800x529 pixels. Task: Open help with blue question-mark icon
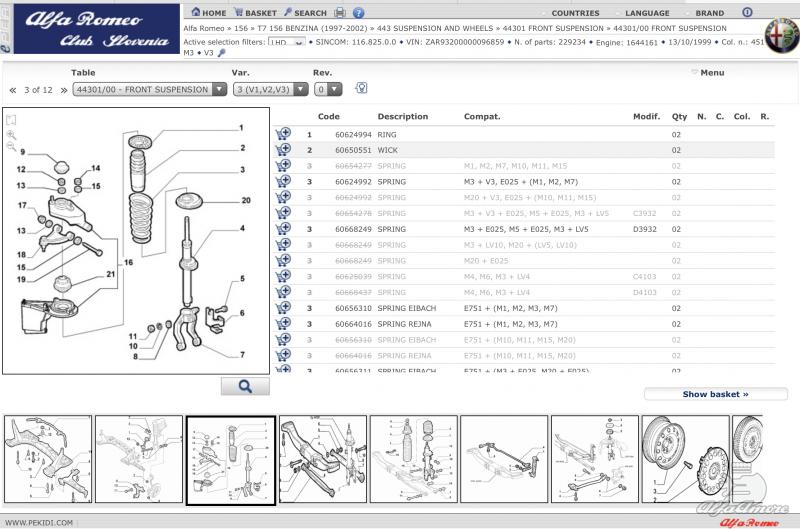click(x=359, y=13)
